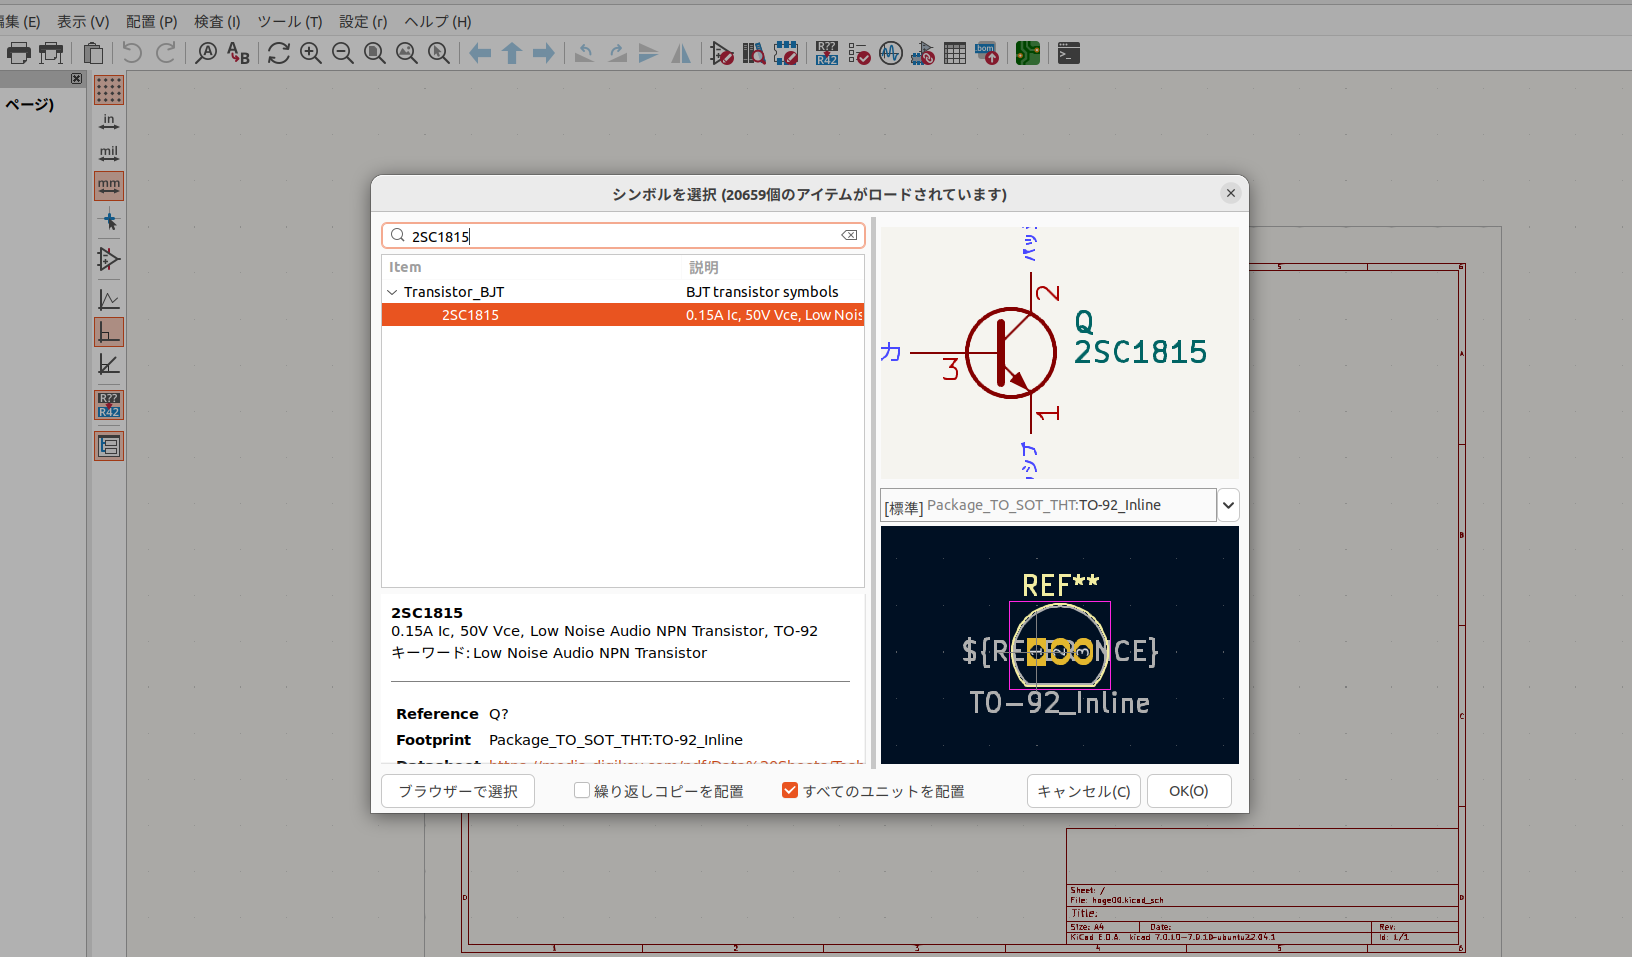The image size is (1632, 957).
Task: Open the footprint selection dropdown
Action: coord(1228,505)
